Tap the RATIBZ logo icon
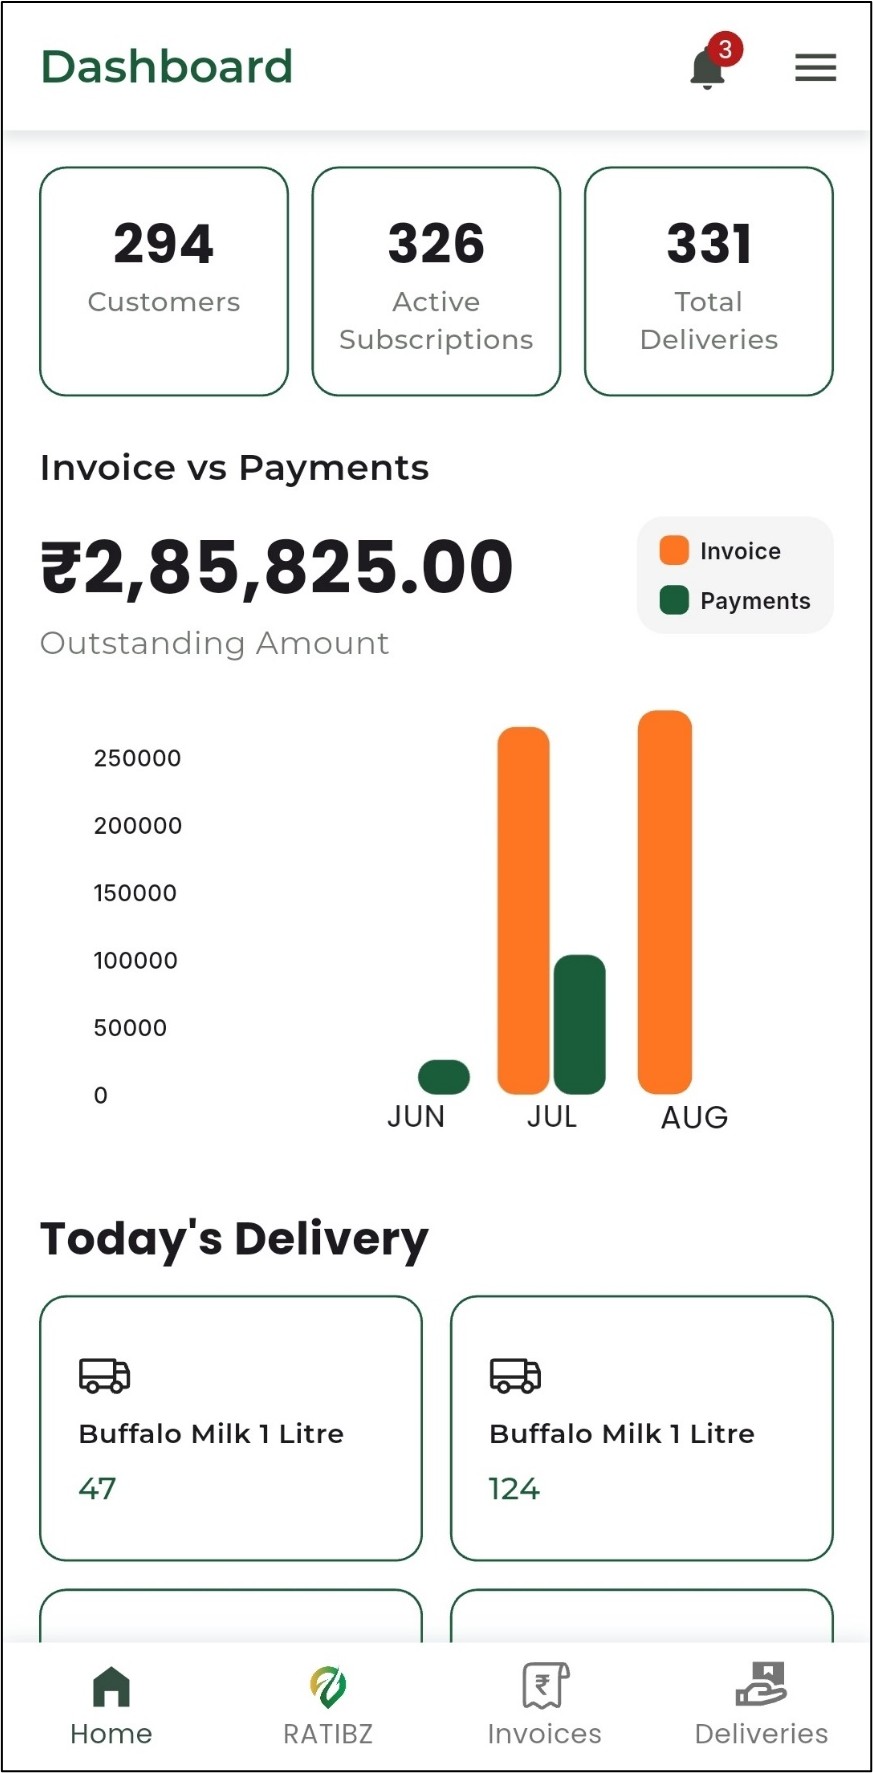This screenshot has width=873, height=1773. (x=327, y=1685)
